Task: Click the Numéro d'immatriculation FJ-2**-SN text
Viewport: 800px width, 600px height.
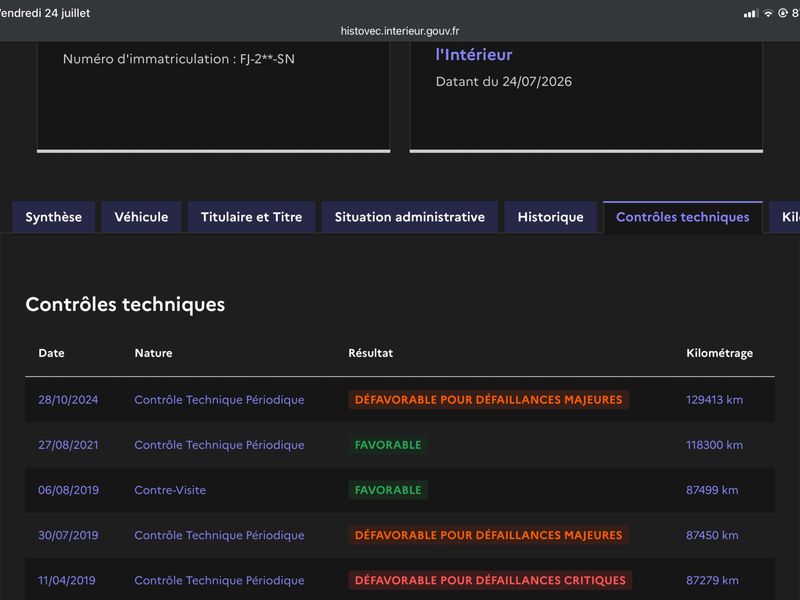Action: [179, 59]
